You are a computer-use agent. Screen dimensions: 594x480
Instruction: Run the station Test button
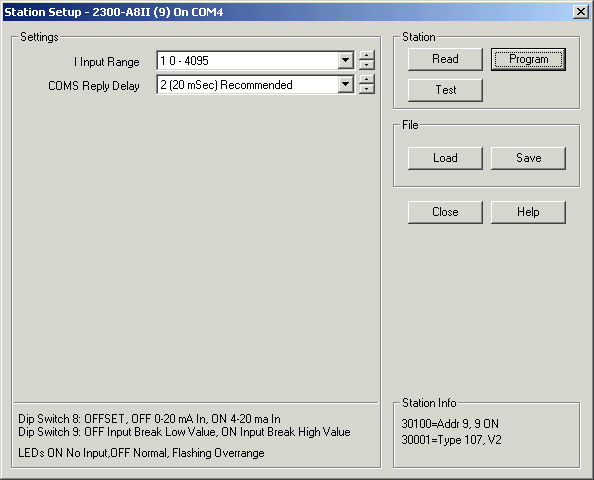tap(445, 90)
